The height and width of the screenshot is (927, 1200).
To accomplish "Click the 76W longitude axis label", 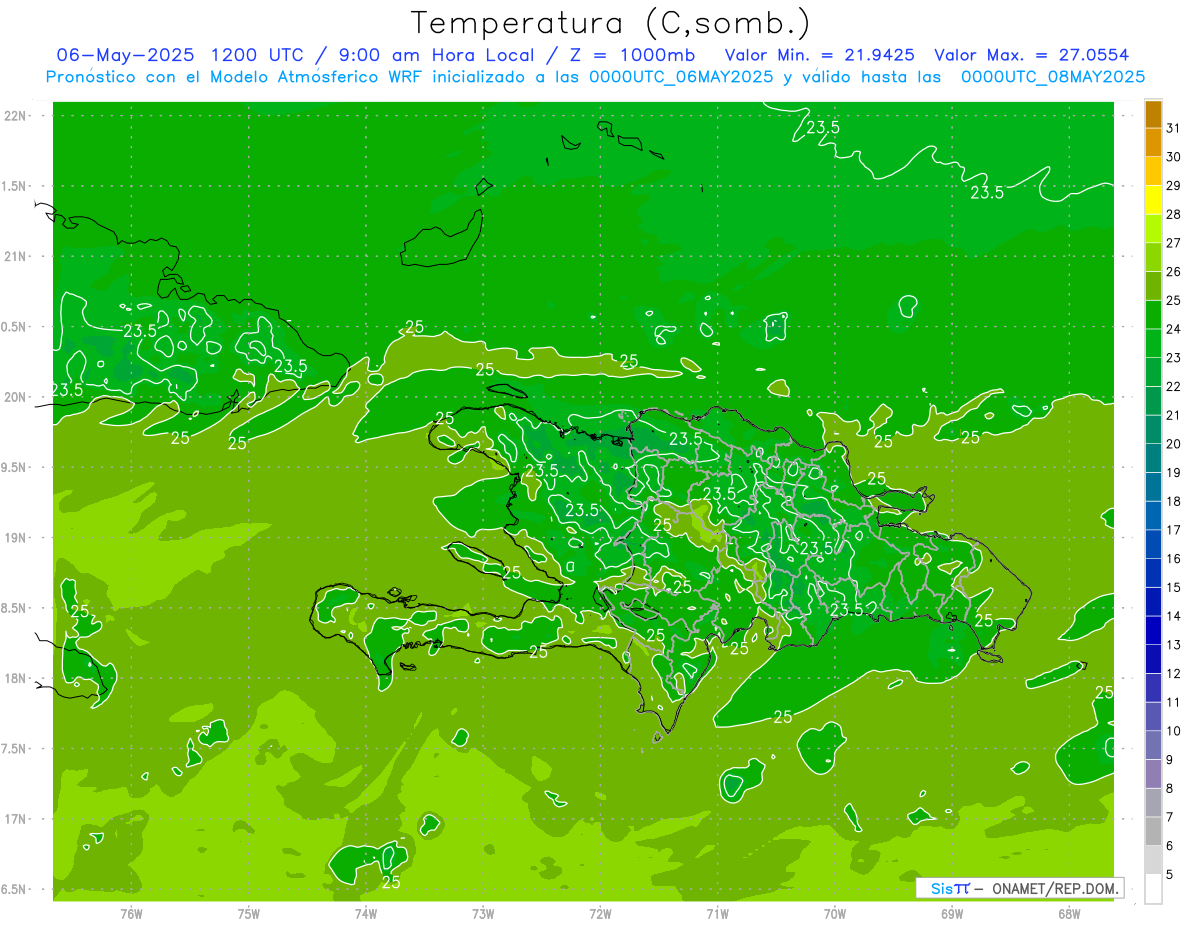I will click(131, 913).
